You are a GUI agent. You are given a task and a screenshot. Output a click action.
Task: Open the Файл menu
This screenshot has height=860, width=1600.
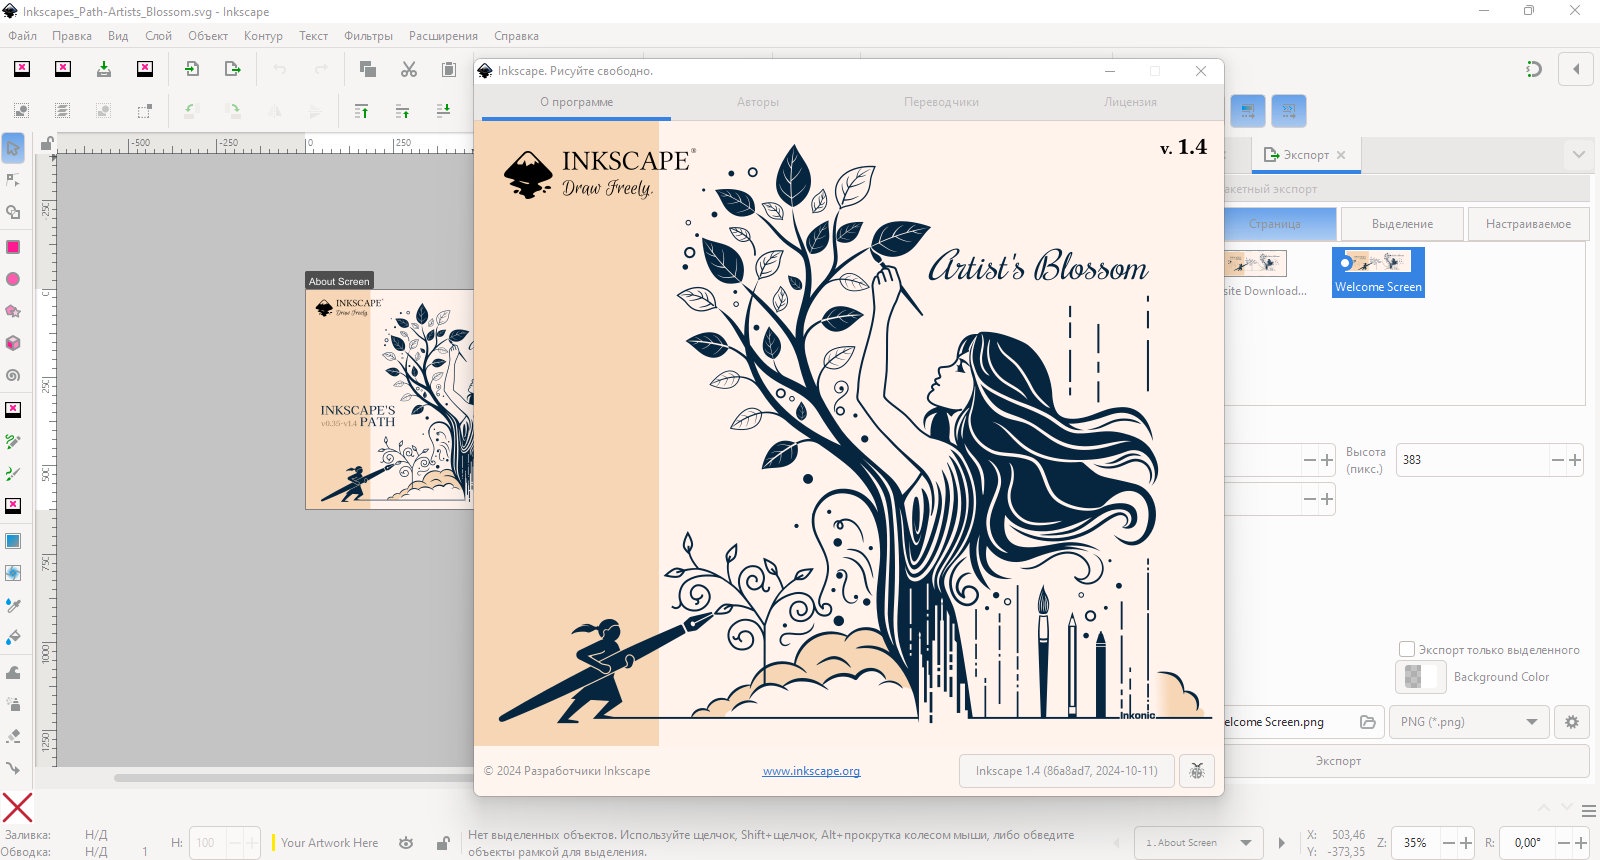click(22, 36)
